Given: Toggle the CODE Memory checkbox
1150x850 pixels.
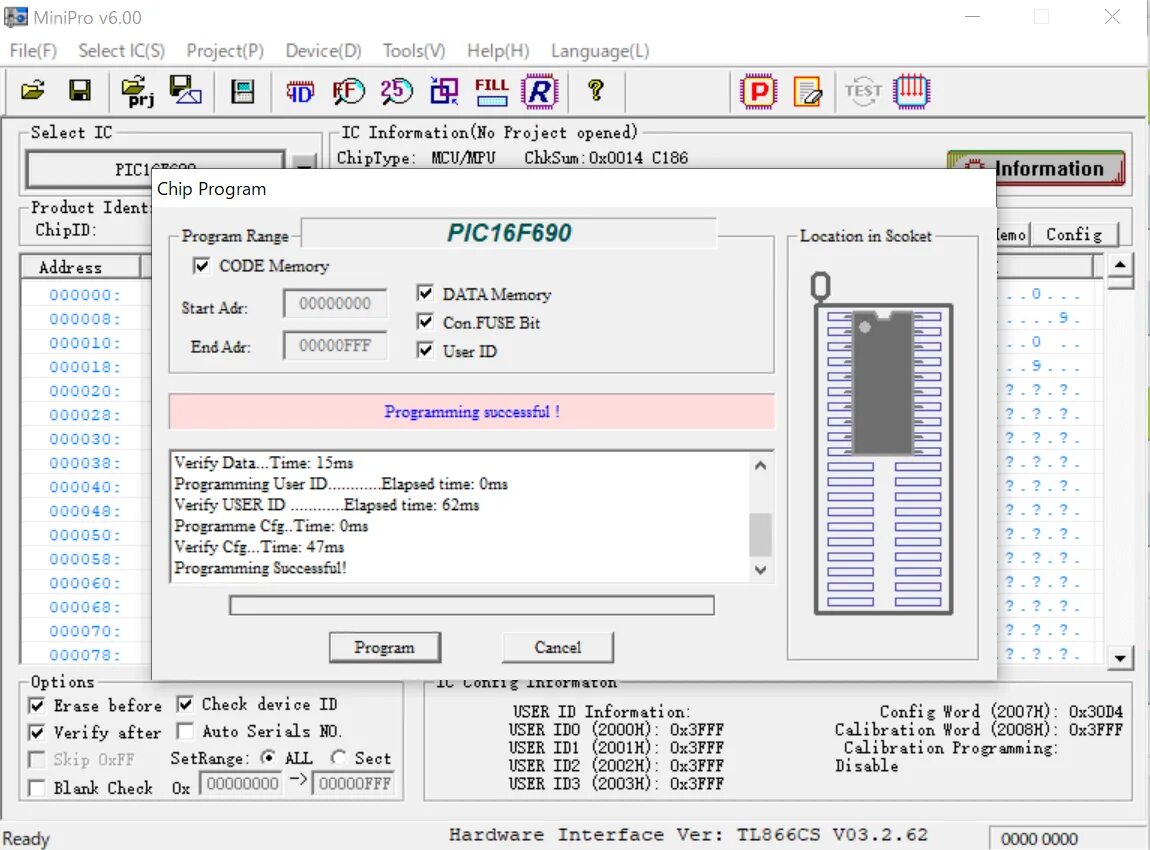Looking at the screenshot, I should [x=201, y=265].
